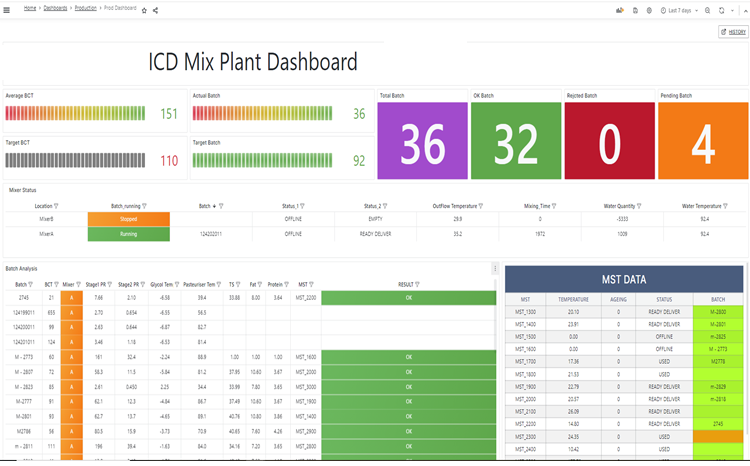Viewport: 750px width, 466px height.
Task: Open the HISTORY link button
Action: tap(733, 32)
